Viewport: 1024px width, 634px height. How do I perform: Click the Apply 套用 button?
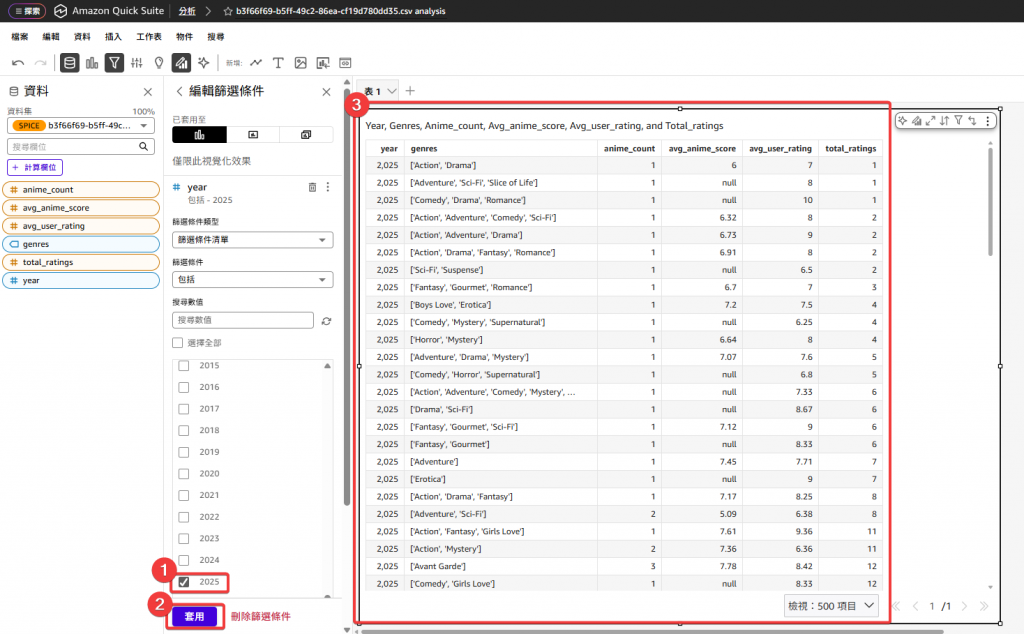tap(195, 616)
